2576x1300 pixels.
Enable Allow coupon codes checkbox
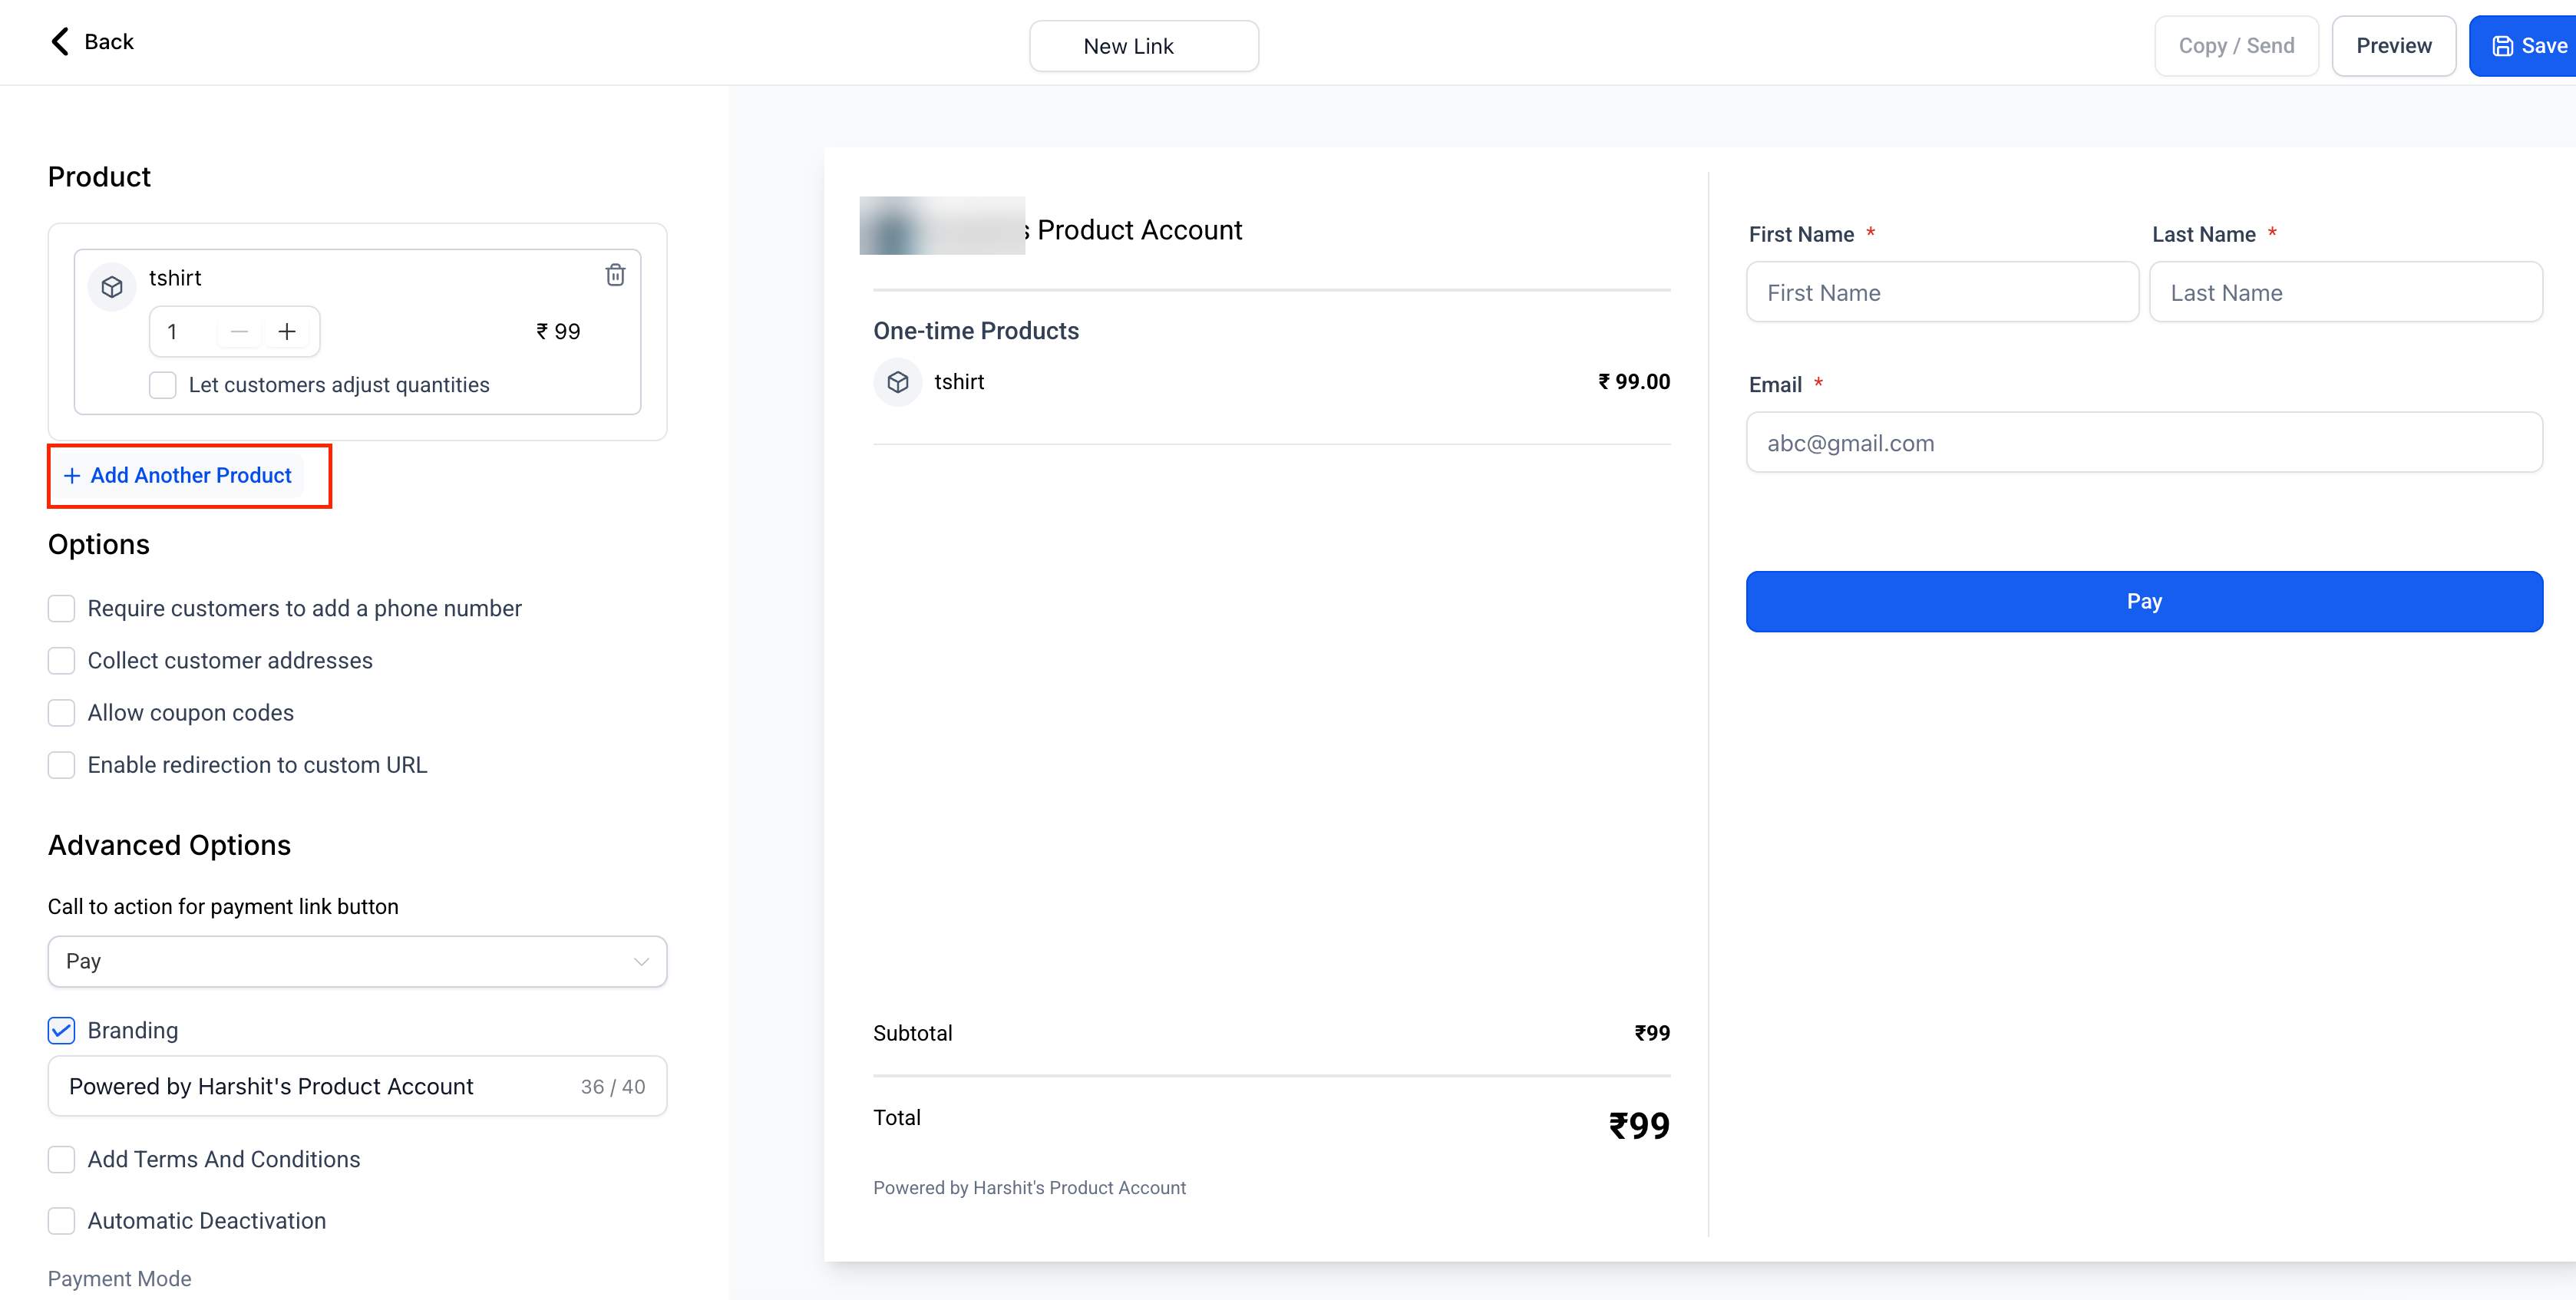pyautogui.click(x=62, y=712)
